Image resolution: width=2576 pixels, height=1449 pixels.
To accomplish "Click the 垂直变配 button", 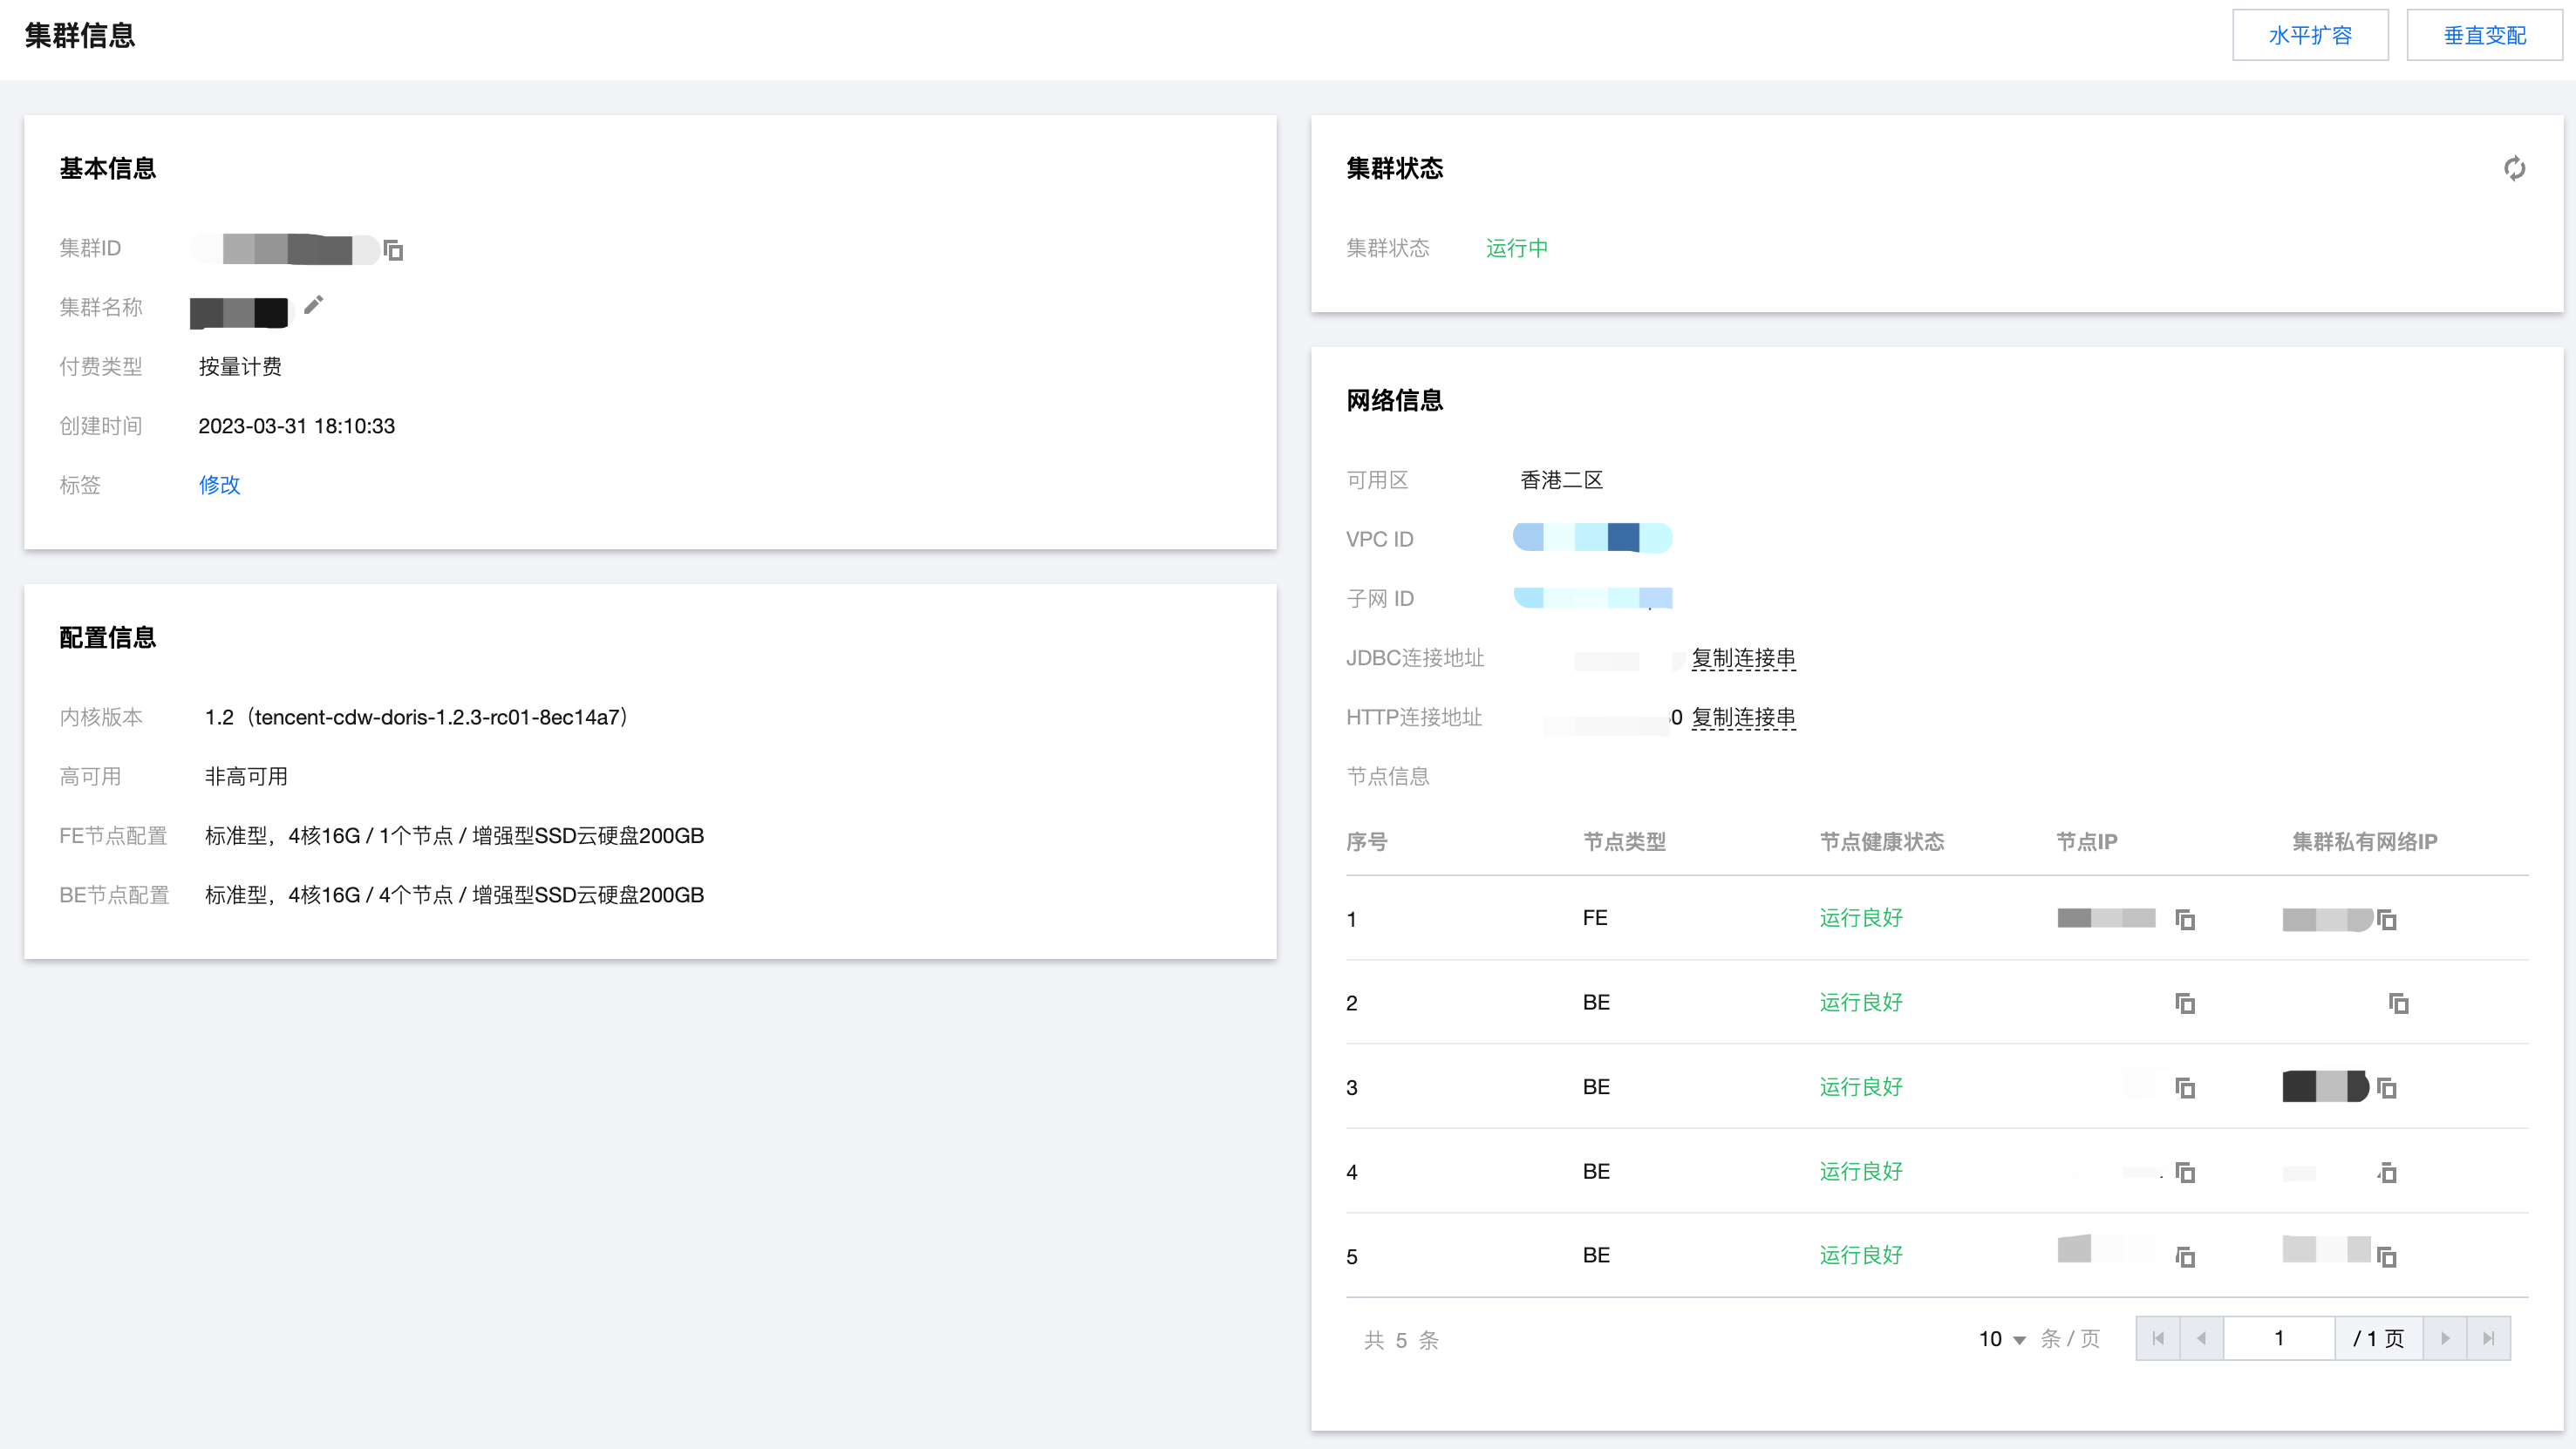I will tap(2484, 36).
